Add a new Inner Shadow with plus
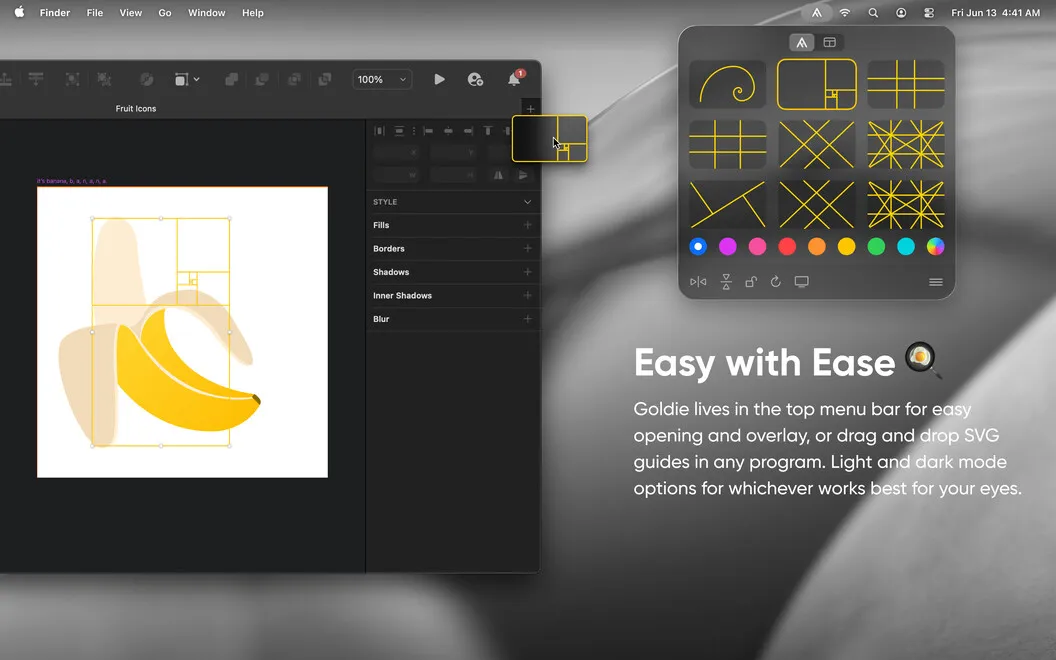The image size is (1056, 660). click(527, 296)
